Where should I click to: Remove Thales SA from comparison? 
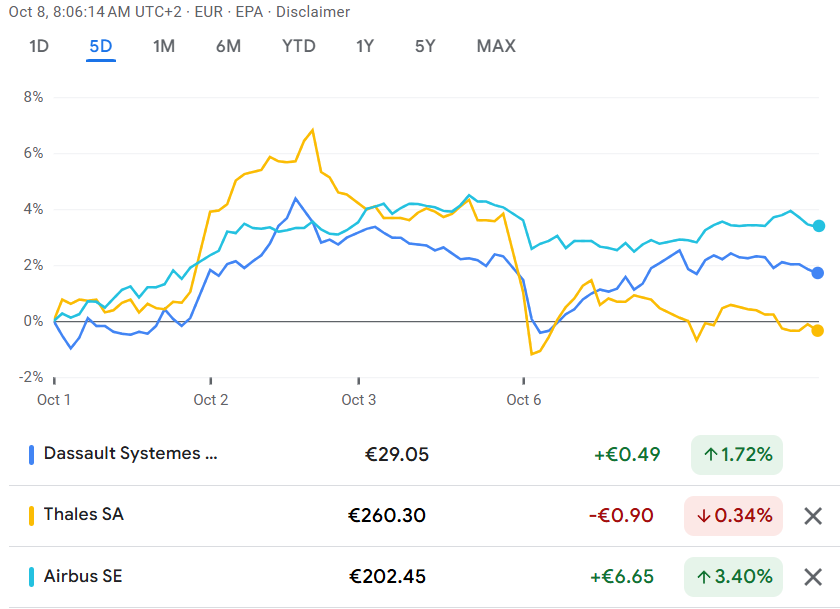coord(813,516)
